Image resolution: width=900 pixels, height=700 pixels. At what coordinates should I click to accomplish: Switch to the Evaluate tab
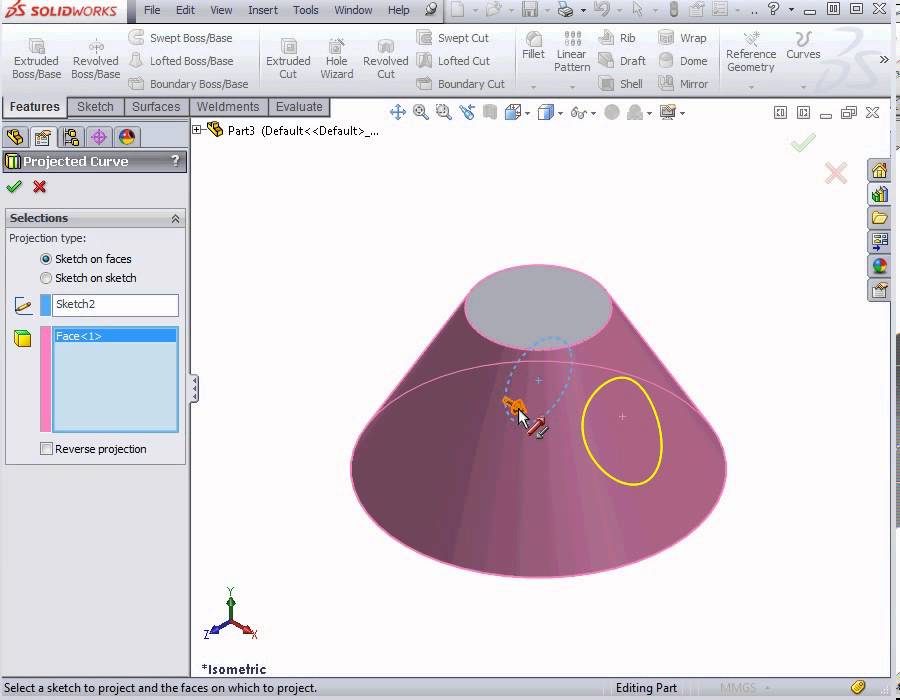[x=299, y=107]
